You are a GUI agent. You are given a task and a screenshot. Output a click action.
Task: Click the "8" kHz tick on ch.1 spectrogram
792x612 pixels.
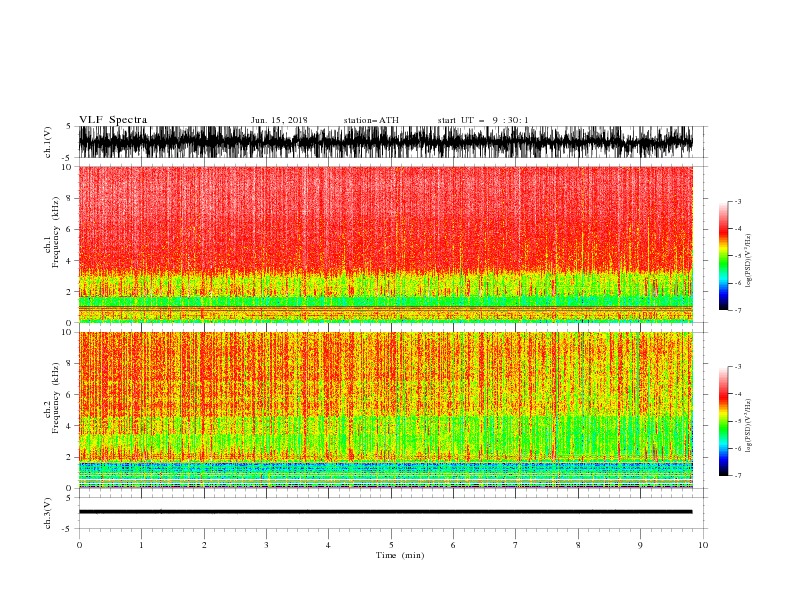(x=69, y=198)
